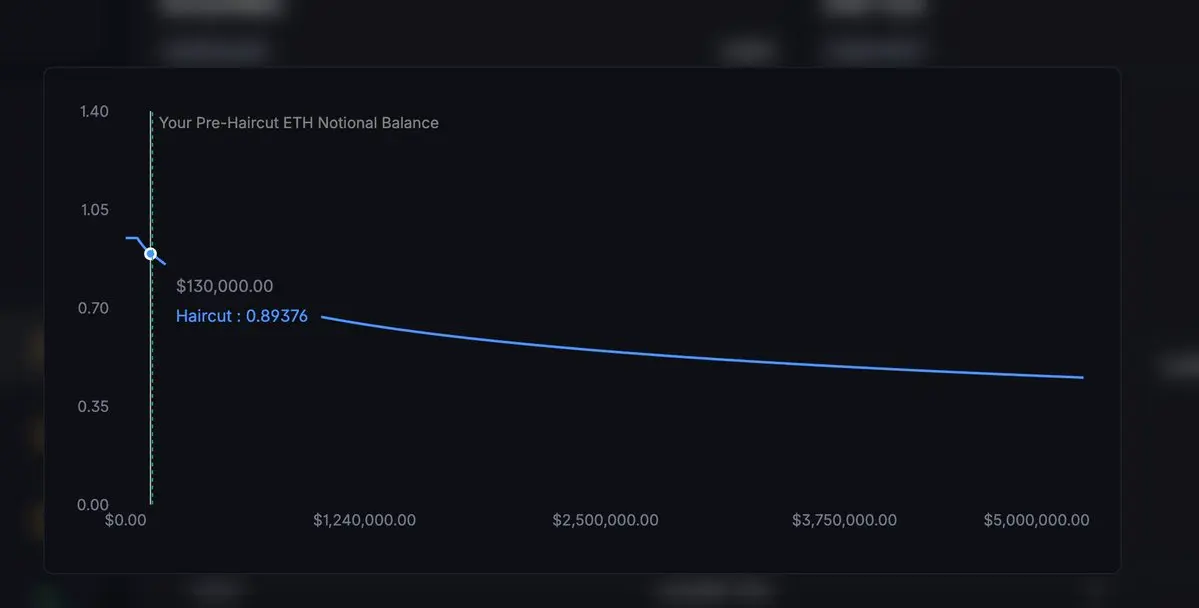
Task: Click the 1.05 y-axis label
Action: coord(95,210)
